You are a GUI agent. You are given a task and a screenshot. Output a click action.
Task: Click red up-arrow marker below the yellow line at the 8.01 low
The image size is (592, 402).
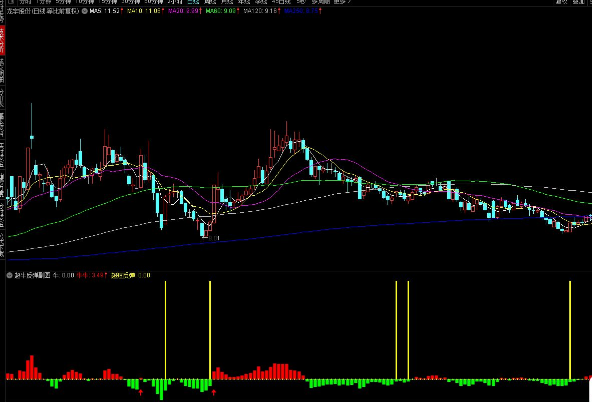point(214,393)
